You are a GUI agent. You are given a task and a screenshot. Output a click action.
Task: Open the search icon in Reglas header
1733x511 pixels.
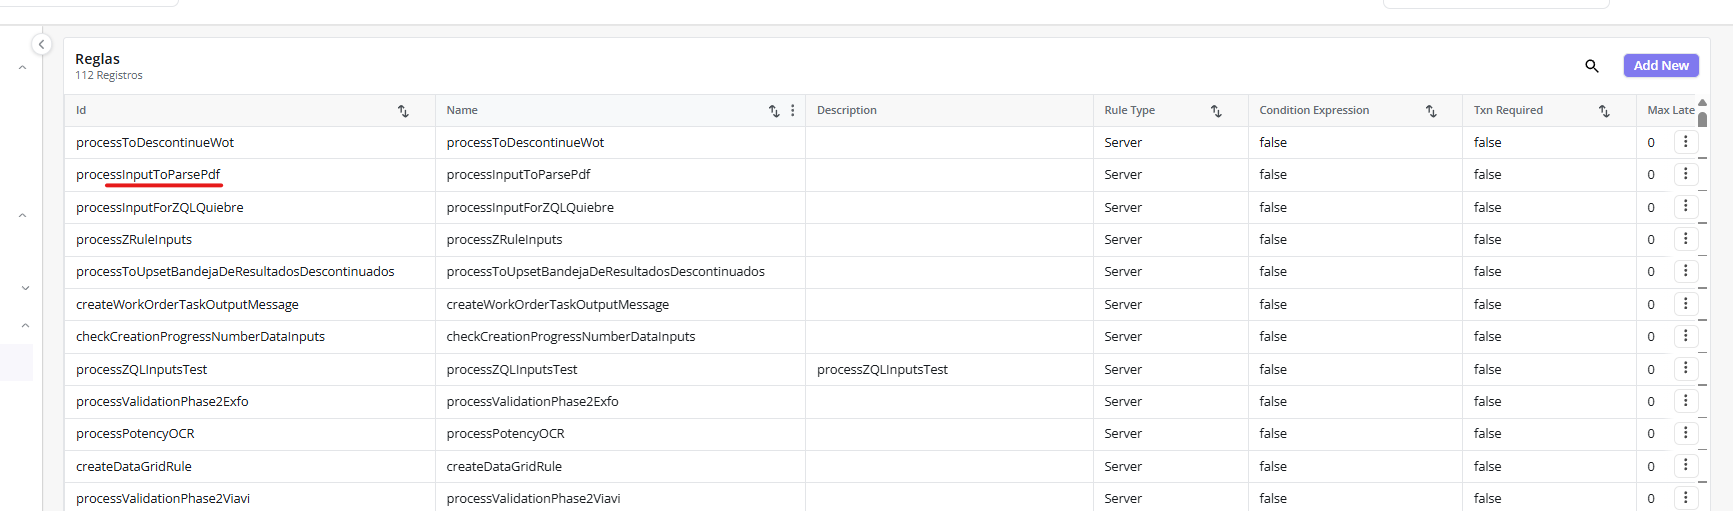[x=1591, y=66]
